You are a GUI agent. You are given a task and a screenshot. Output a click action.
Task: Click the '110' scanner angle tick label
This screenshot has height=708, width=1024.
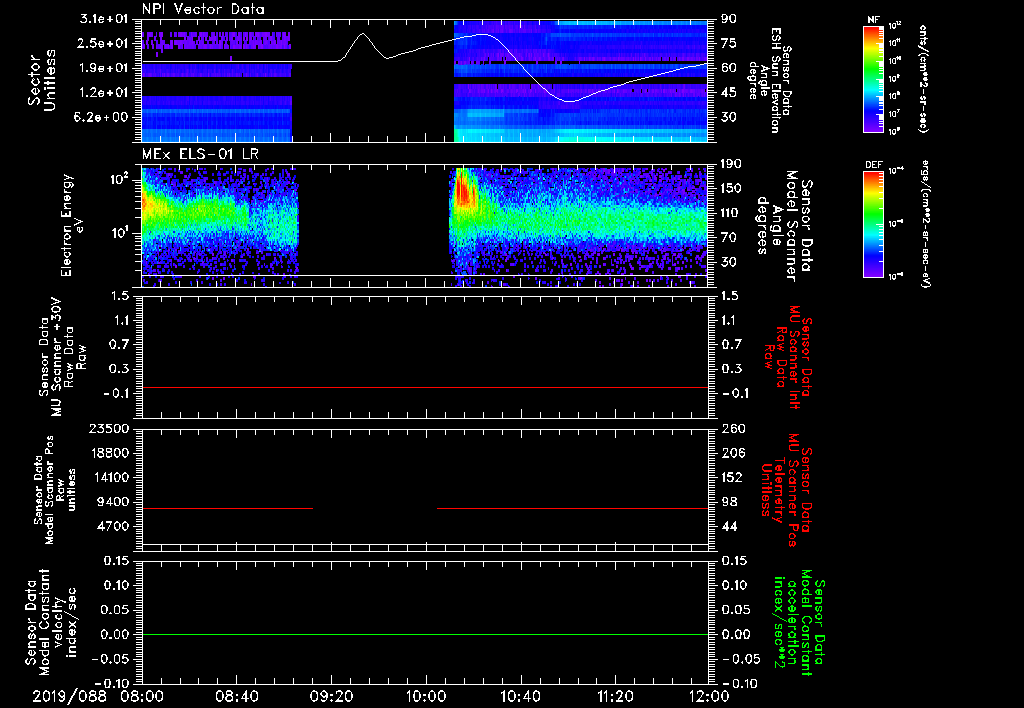[731, 213]
